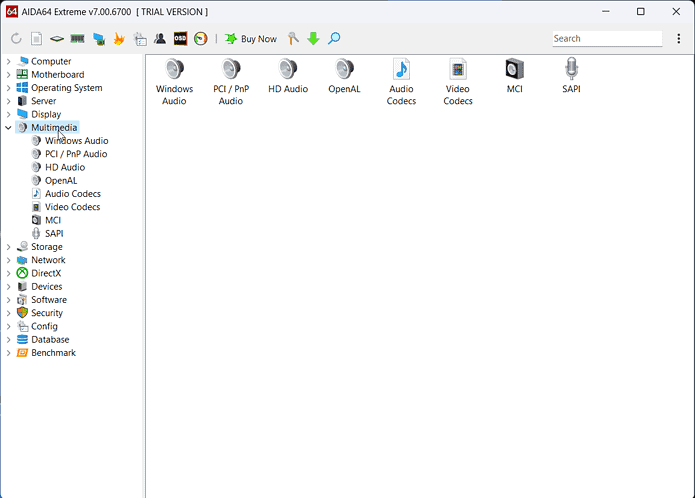Open the MCI icon in main pane
This screenshot has width=695, height=498.
tap(514, 70)
